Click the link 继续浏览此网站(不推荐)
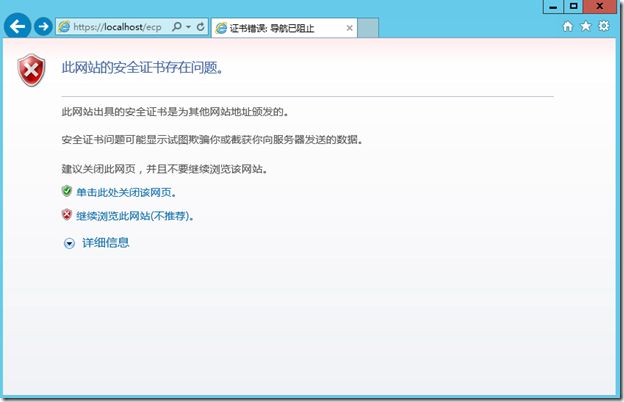Screen dimensions: 624x402 [135, 216]
